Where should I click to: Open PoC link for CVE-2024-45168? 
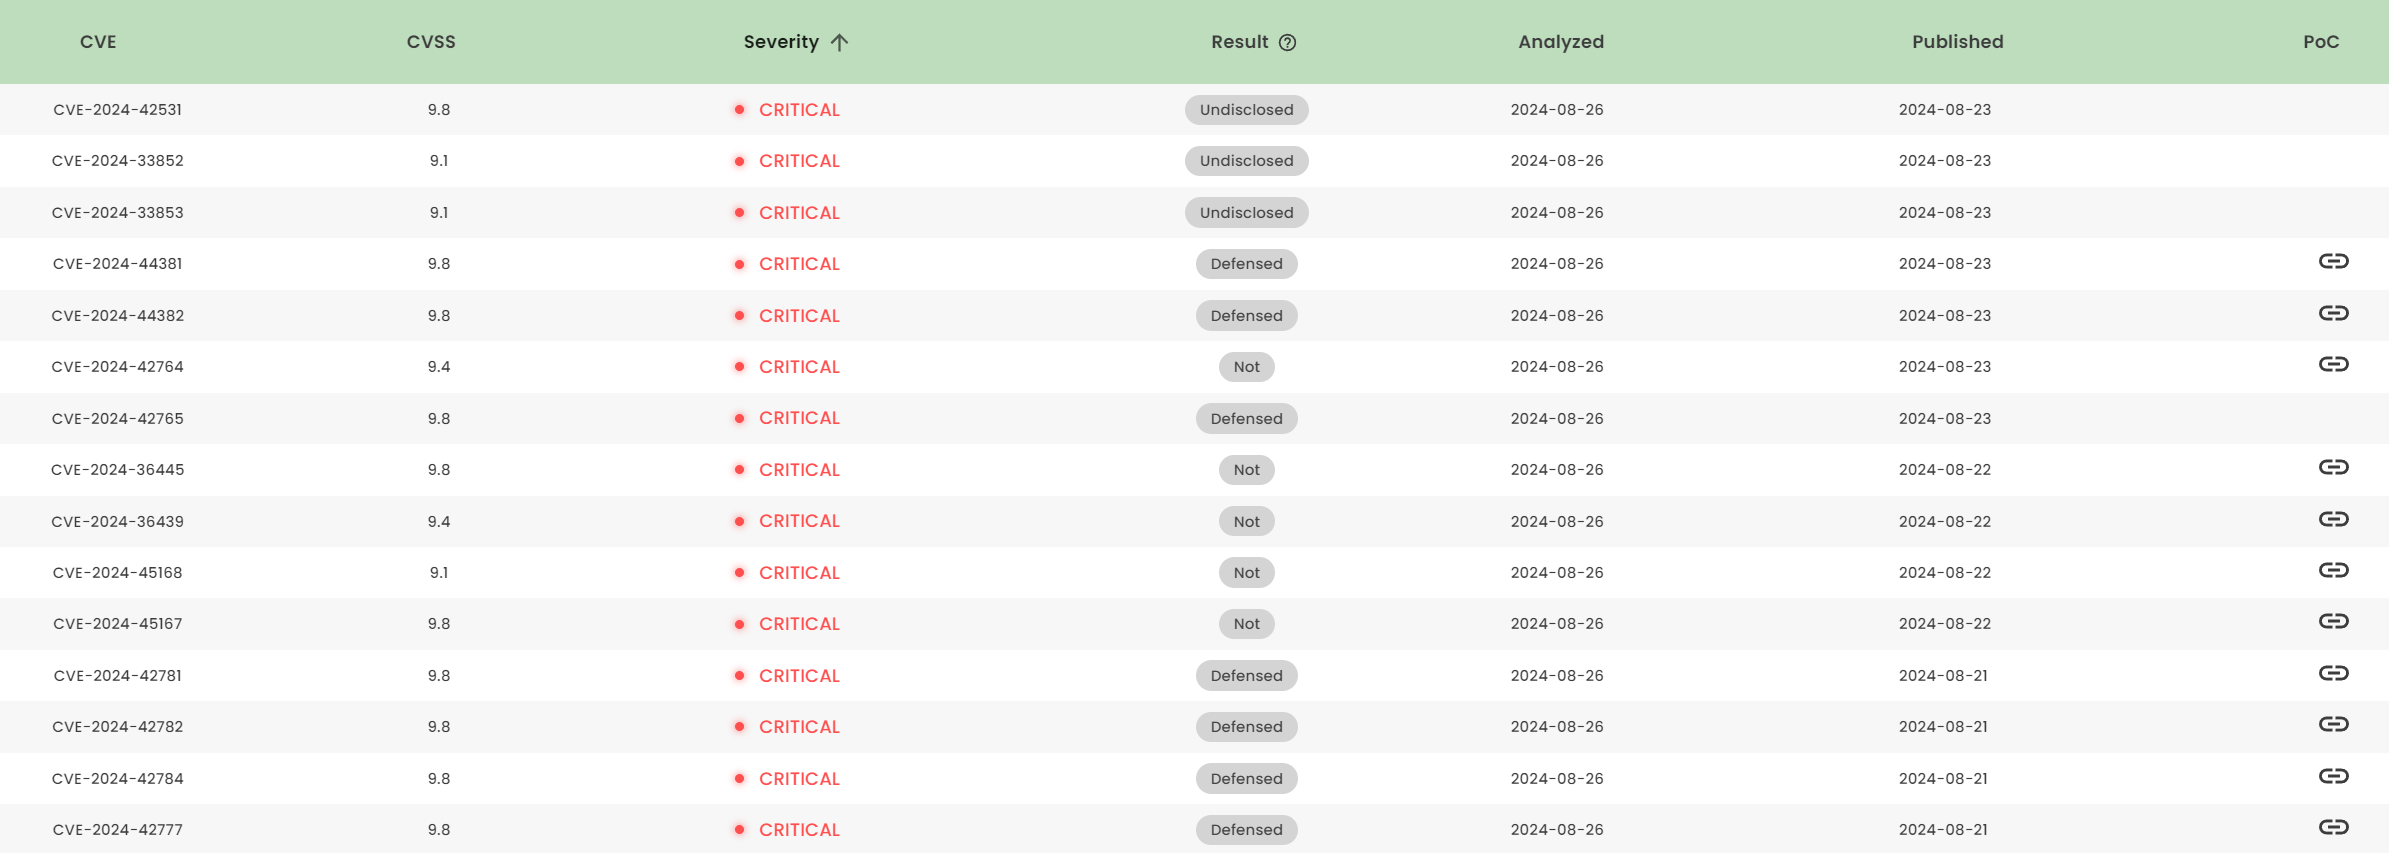click(2333, 571)
